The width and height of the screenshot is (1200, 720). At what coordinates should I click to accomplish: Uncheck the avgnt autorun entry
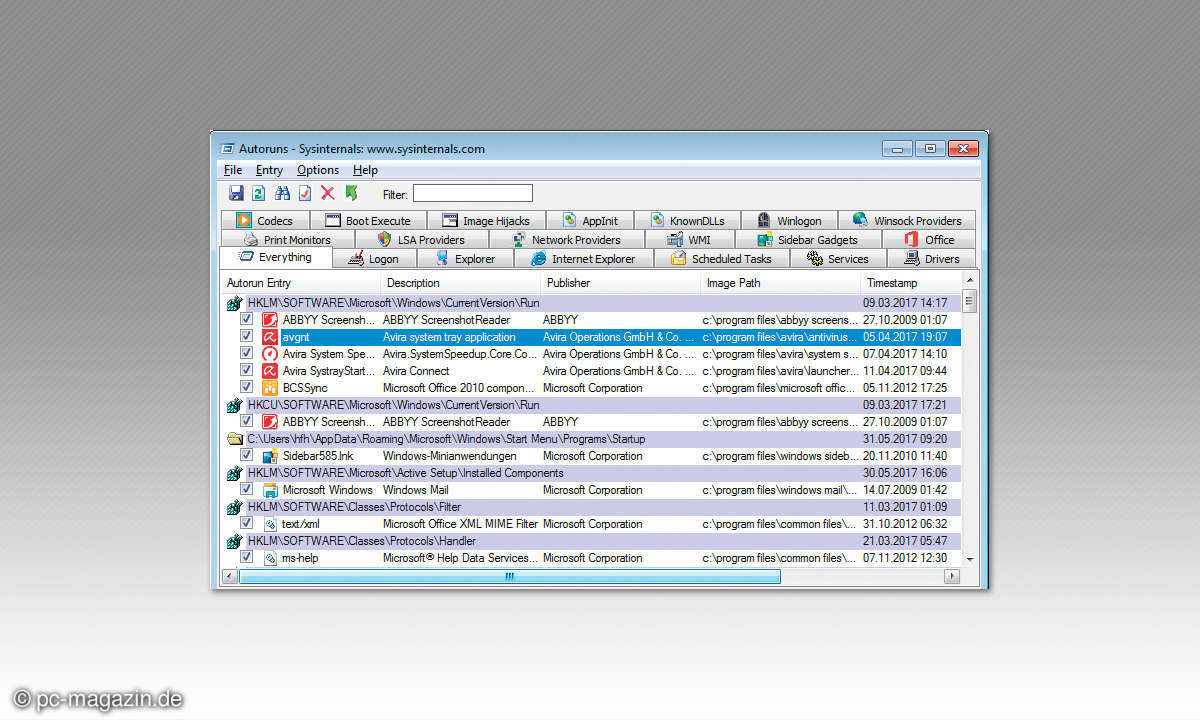pos(247,337)
